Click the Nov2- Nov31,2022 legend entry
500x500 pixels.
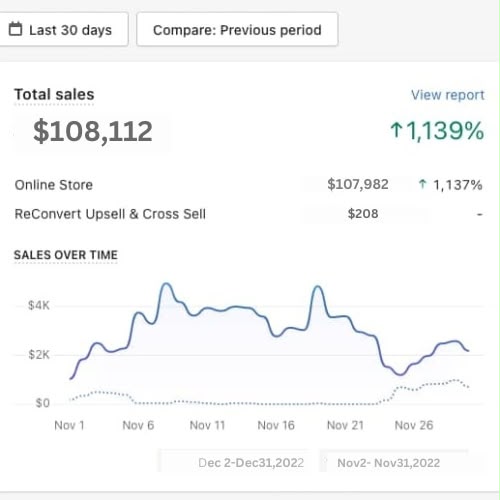pos(389,463)
